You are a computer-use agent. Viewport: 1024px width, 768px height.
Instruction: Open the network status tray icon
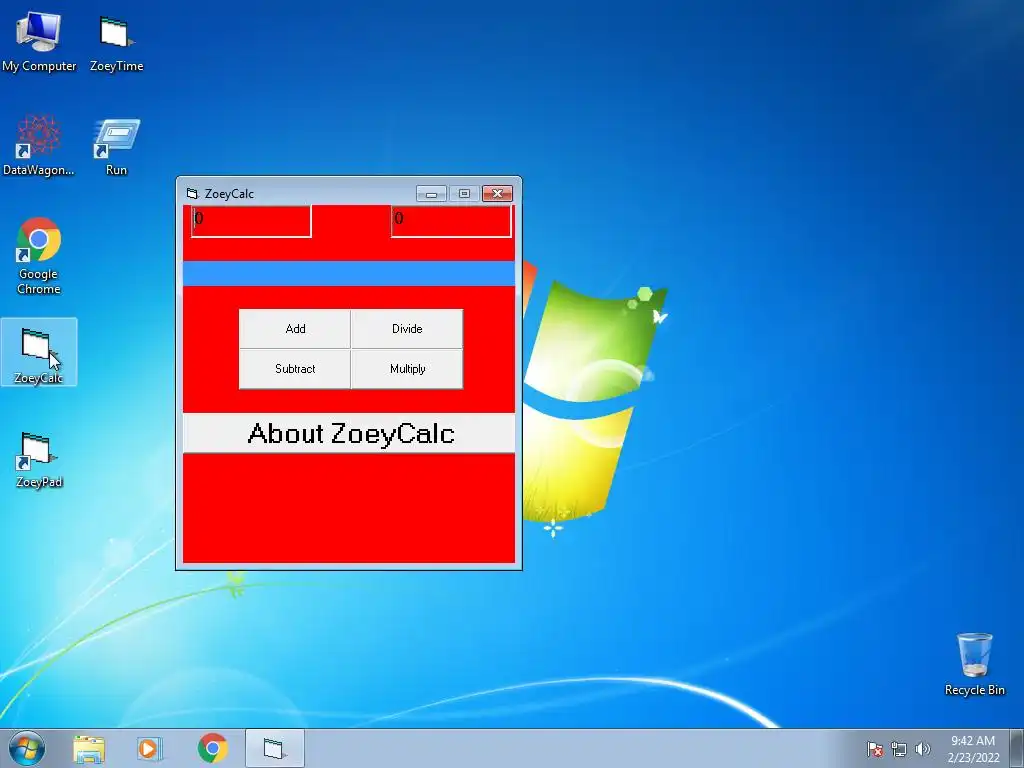[x=899, y=749]
